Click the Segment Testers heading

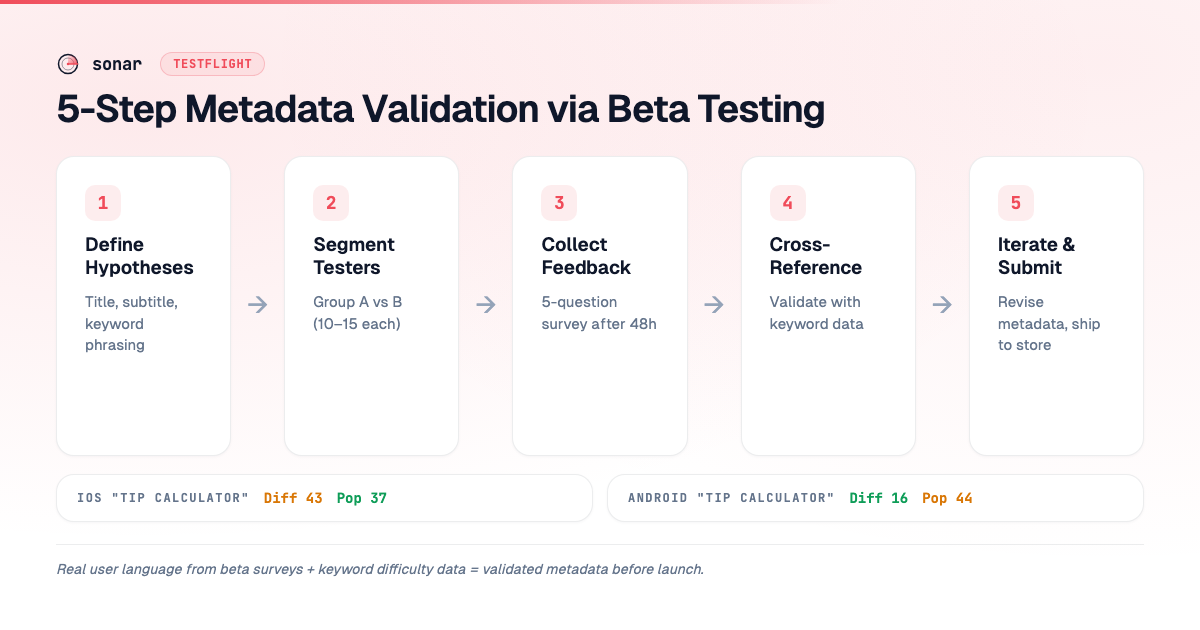[354, 256]
